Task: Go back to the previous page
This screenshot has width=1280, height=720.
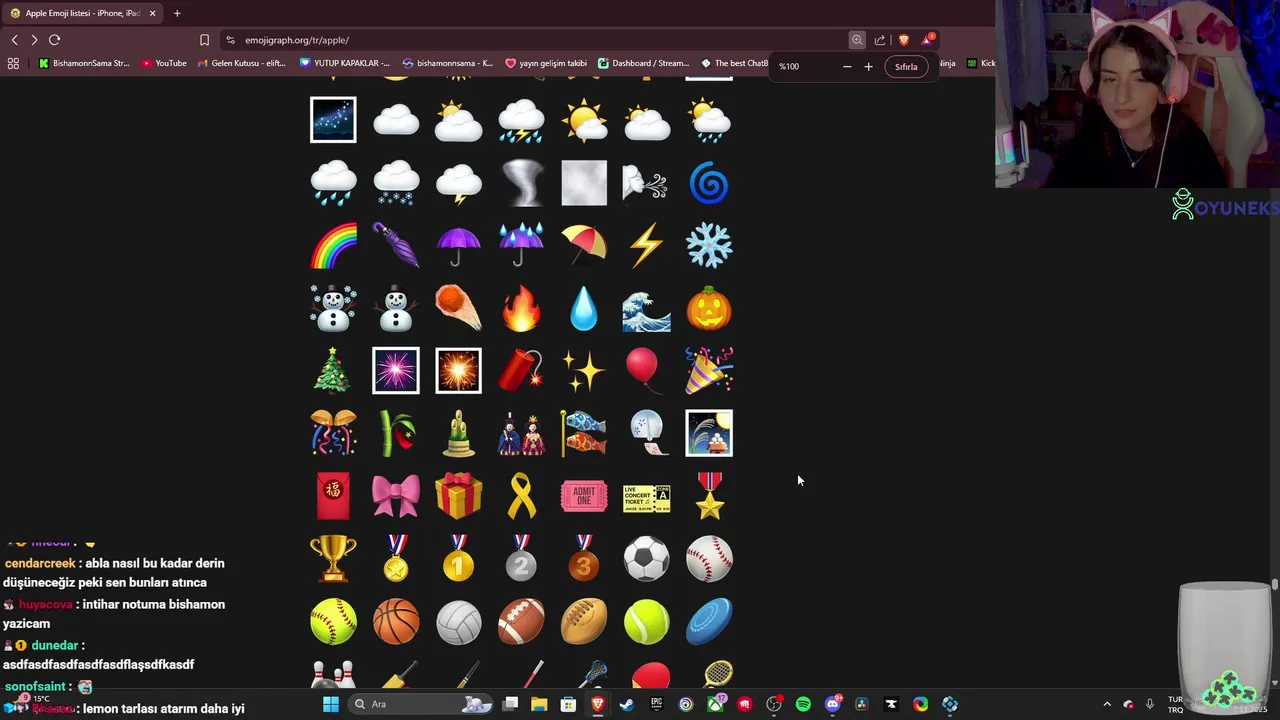Action: click(14, 40)
